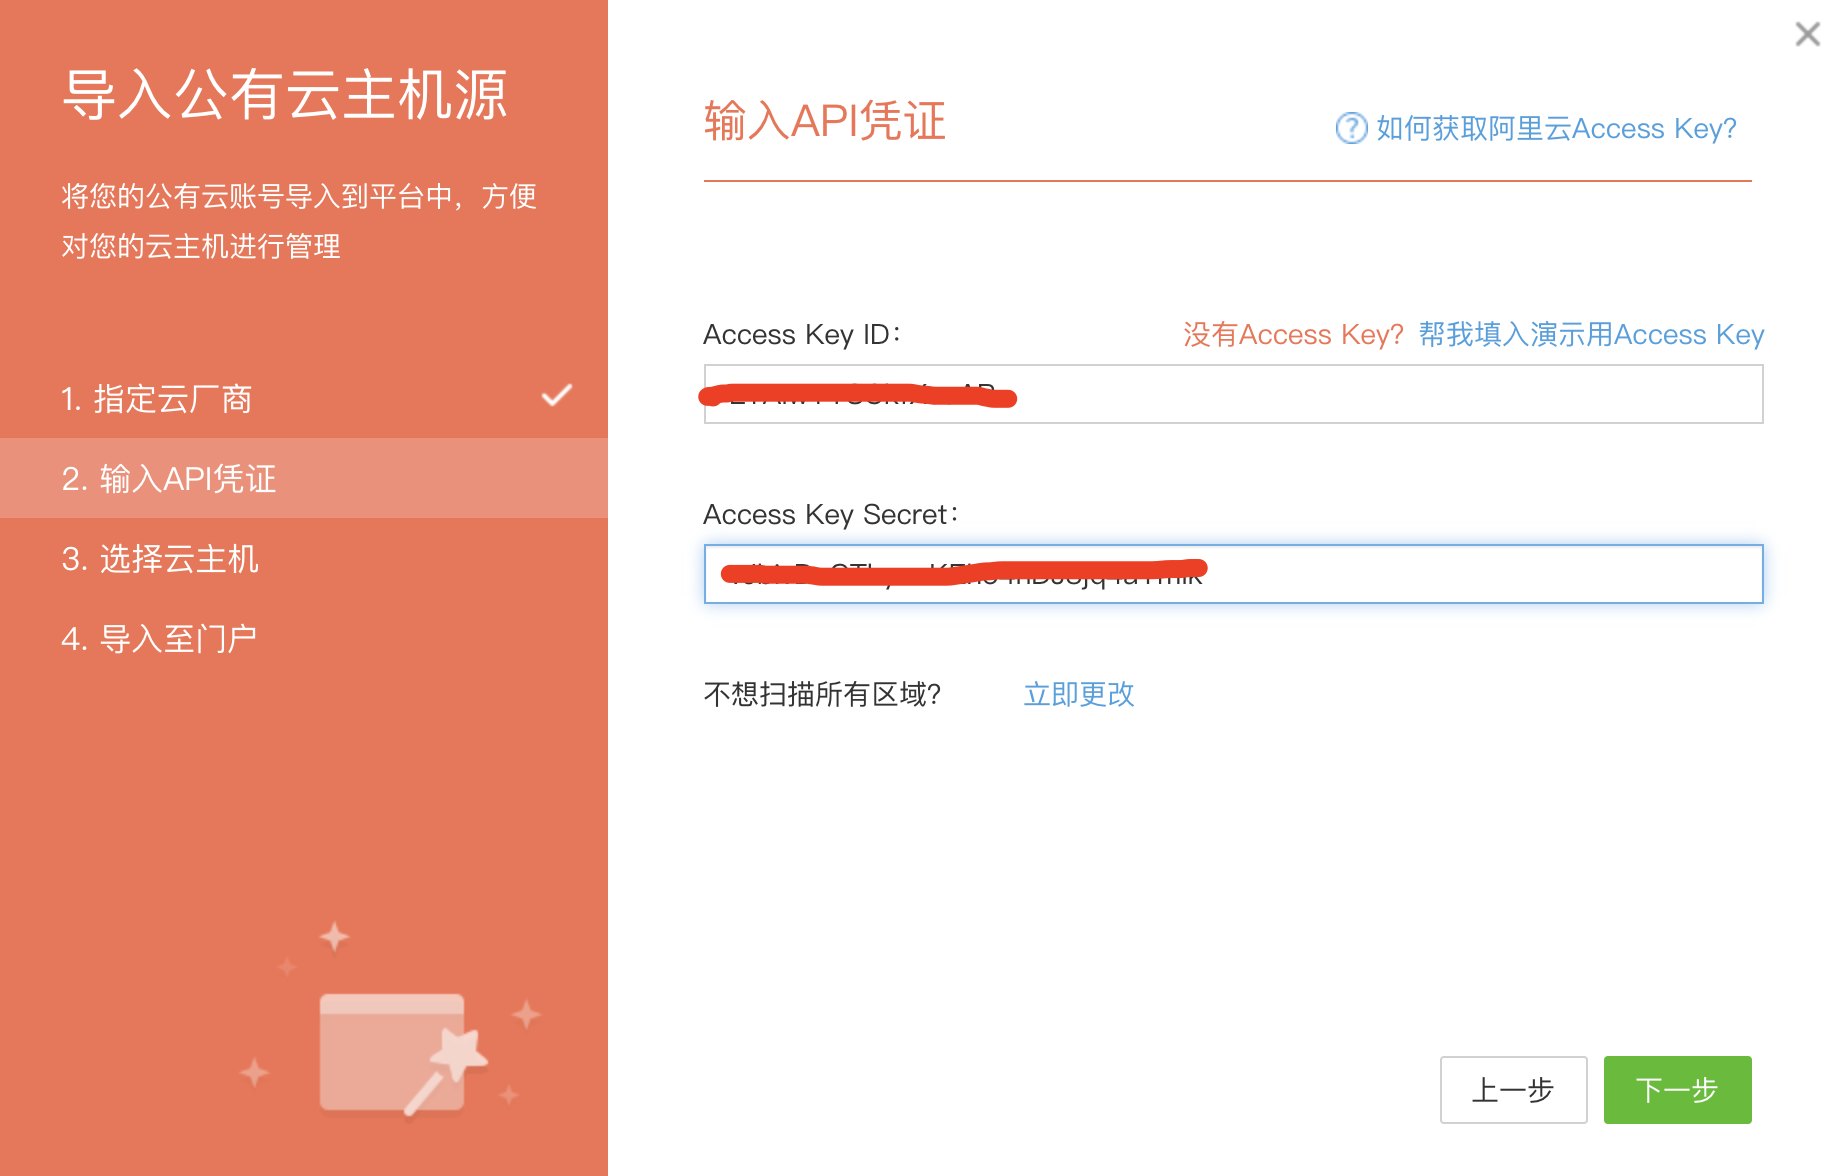Go back with the 上一步 button
The width and height of the screenshot is (1836, 1176).
point(1513,1089)
